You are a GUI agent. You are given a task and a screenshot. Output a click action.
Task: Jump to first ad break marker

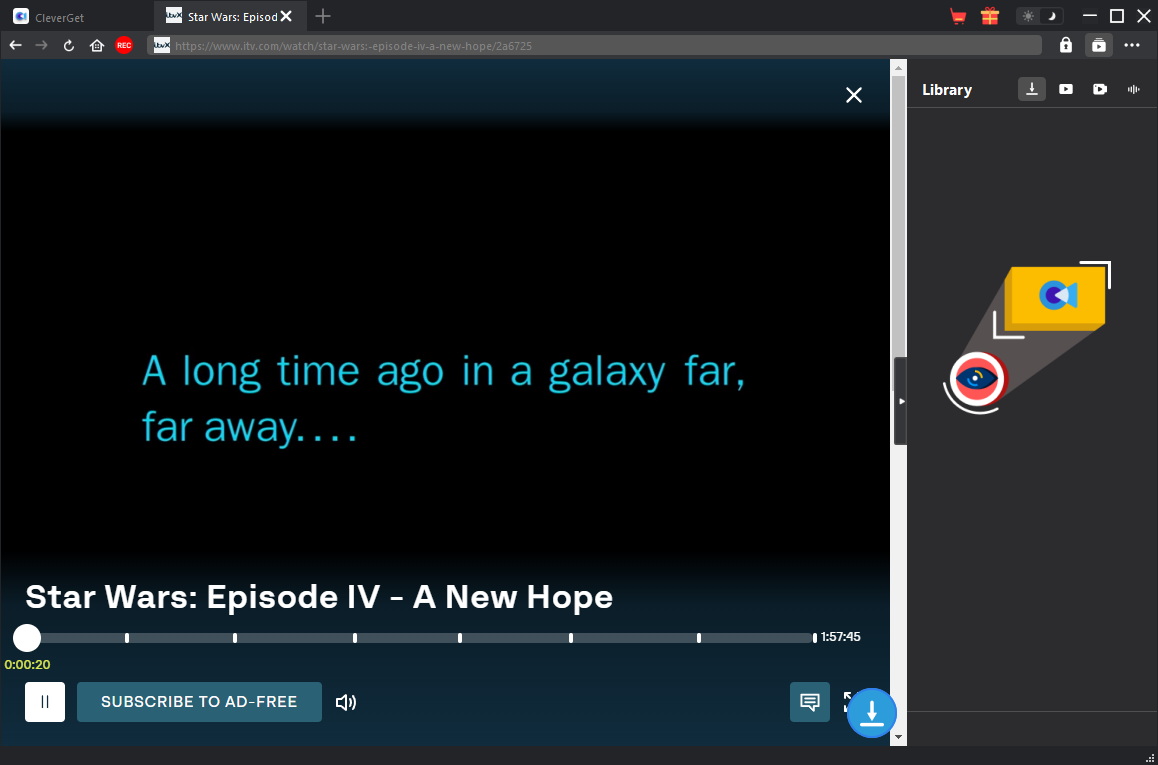click(127, 637)
